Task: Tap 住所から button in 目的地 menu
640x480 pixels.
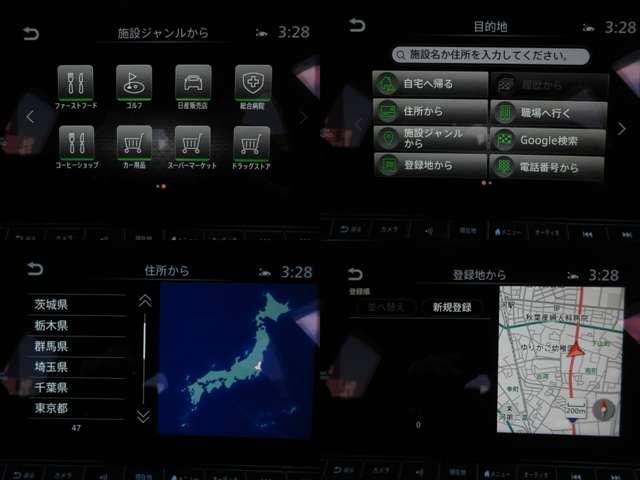Action: [x=431, y=111]
